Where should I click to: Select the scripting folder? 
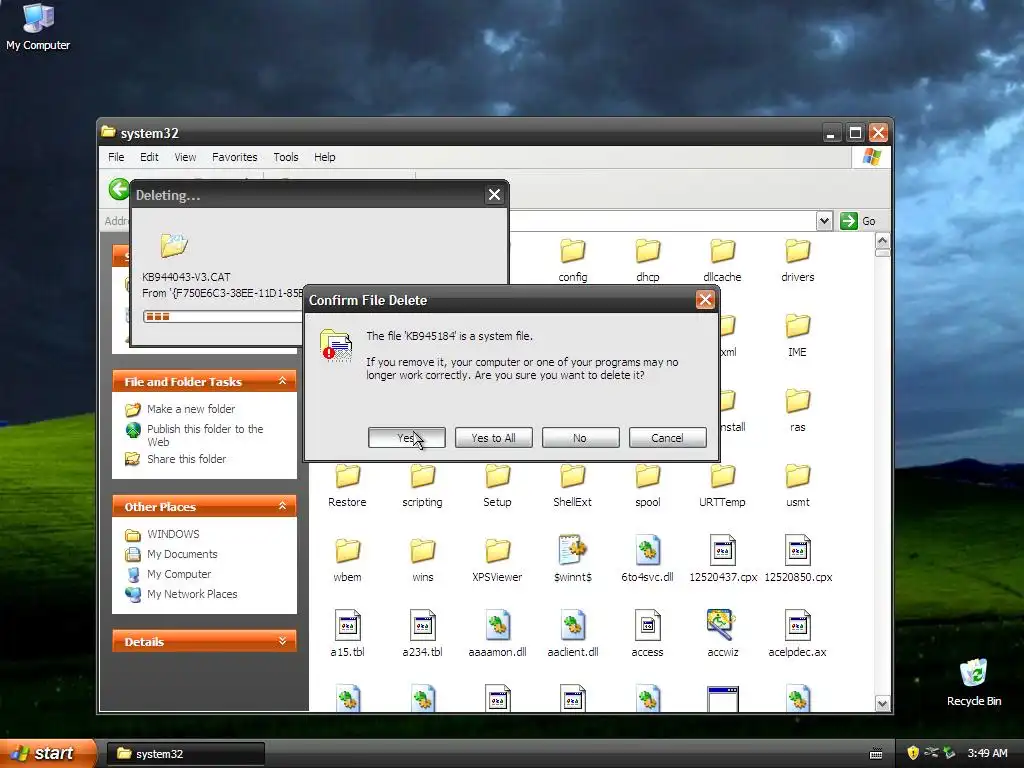tap(423, 485)
